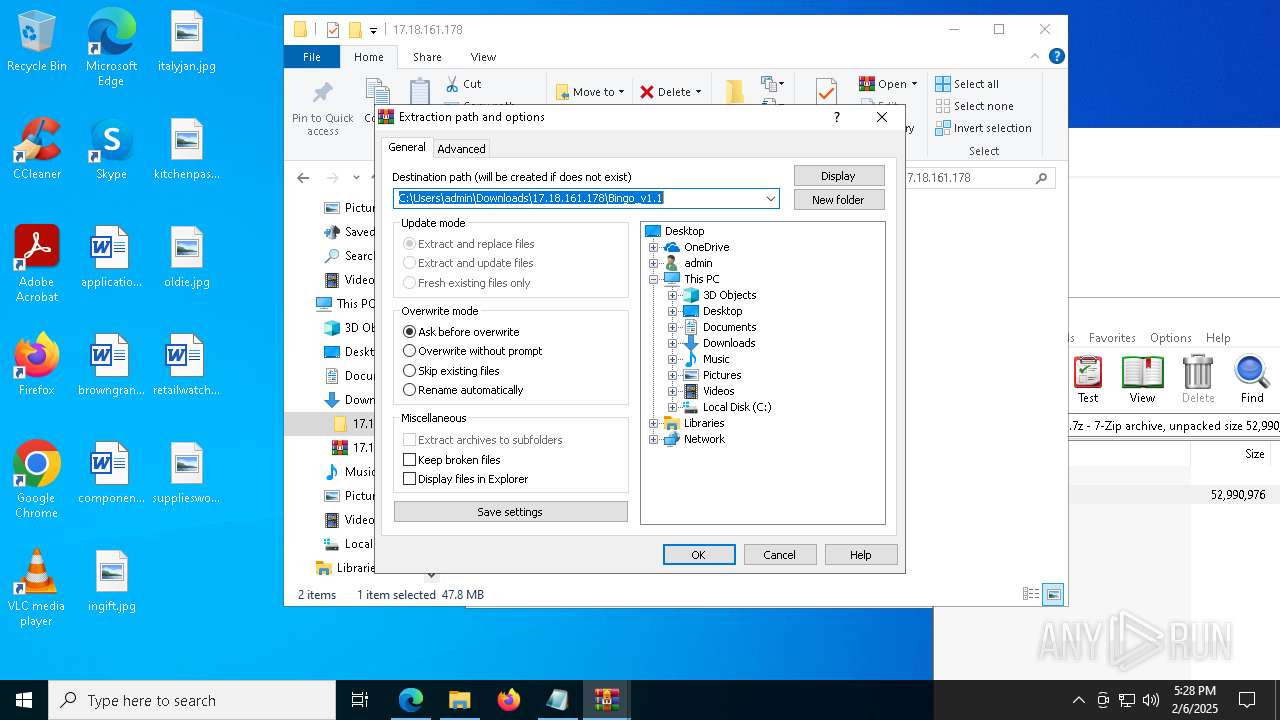
Task: Expand the 3D Objects tree node
Action: pos(673,295)
